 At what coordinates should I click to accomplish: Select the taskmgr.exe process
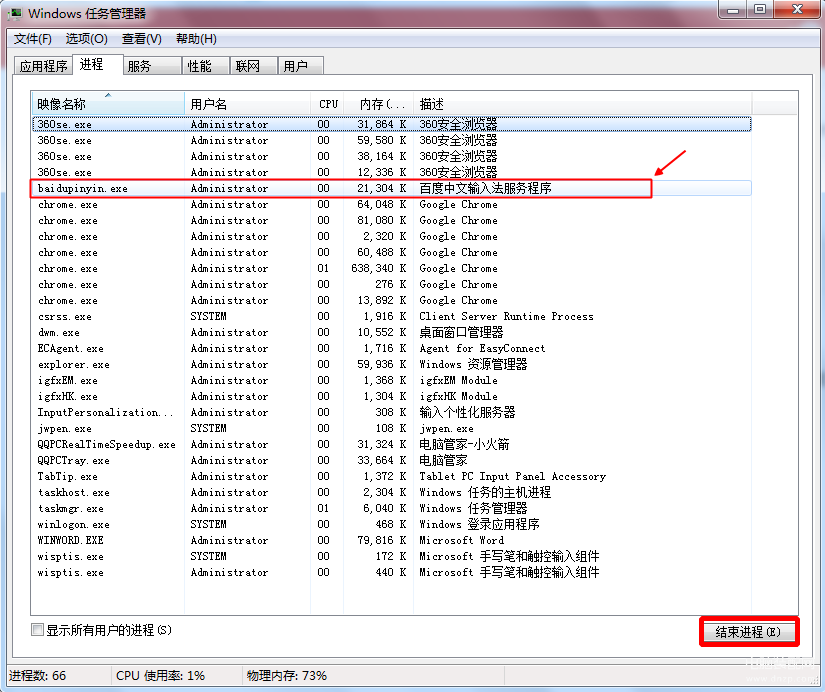(391, 508)
